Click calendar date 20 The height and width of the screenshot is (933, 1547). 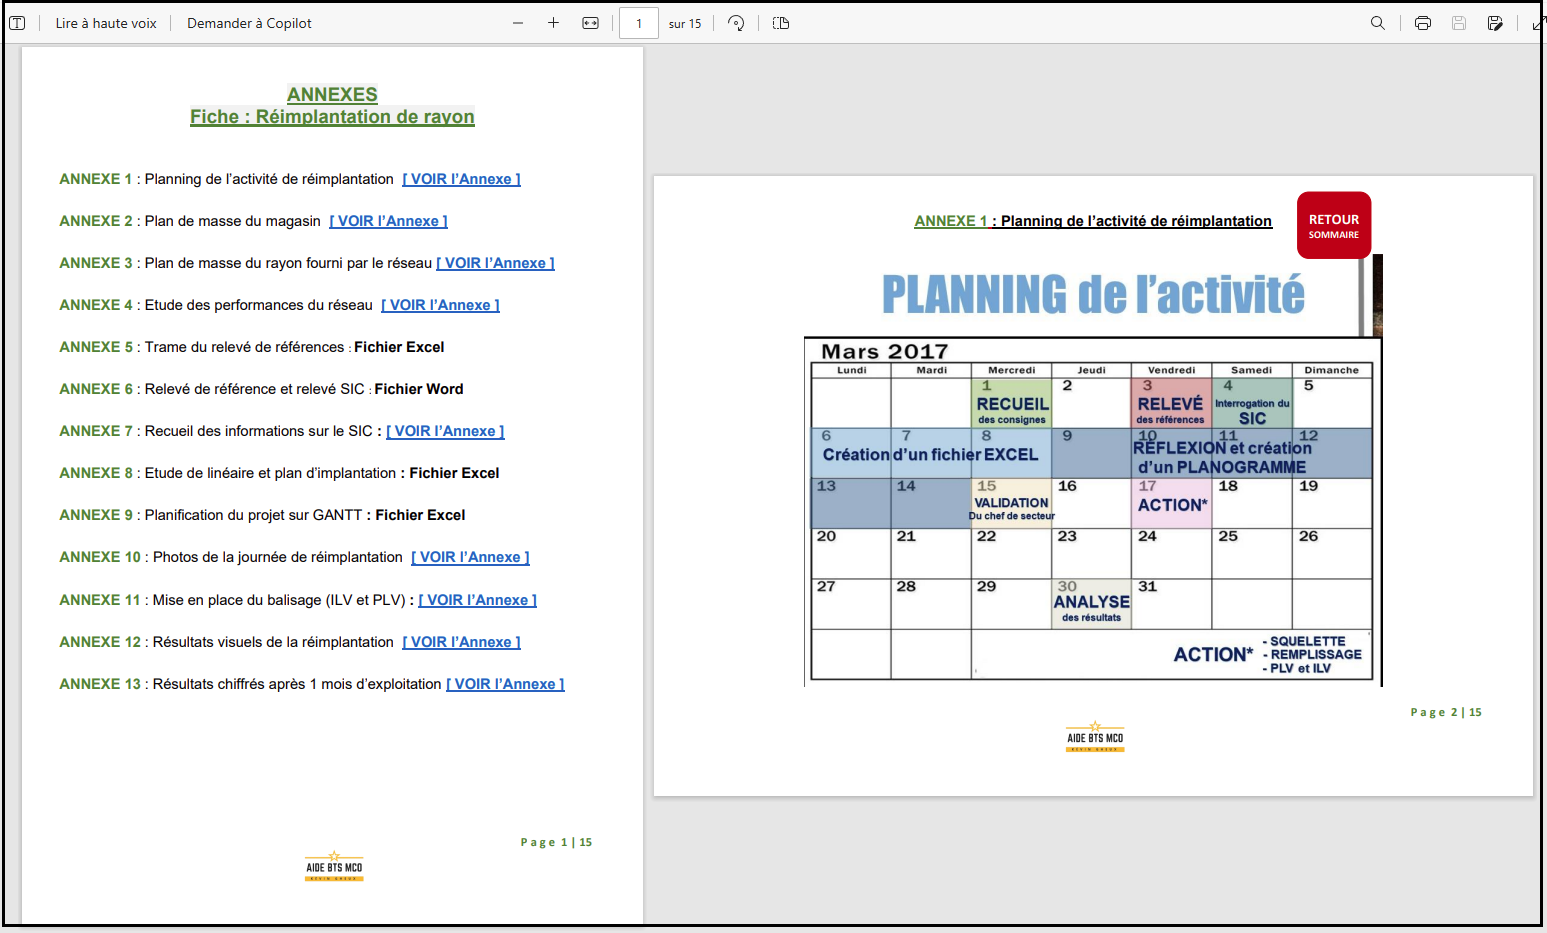[826, 536]
